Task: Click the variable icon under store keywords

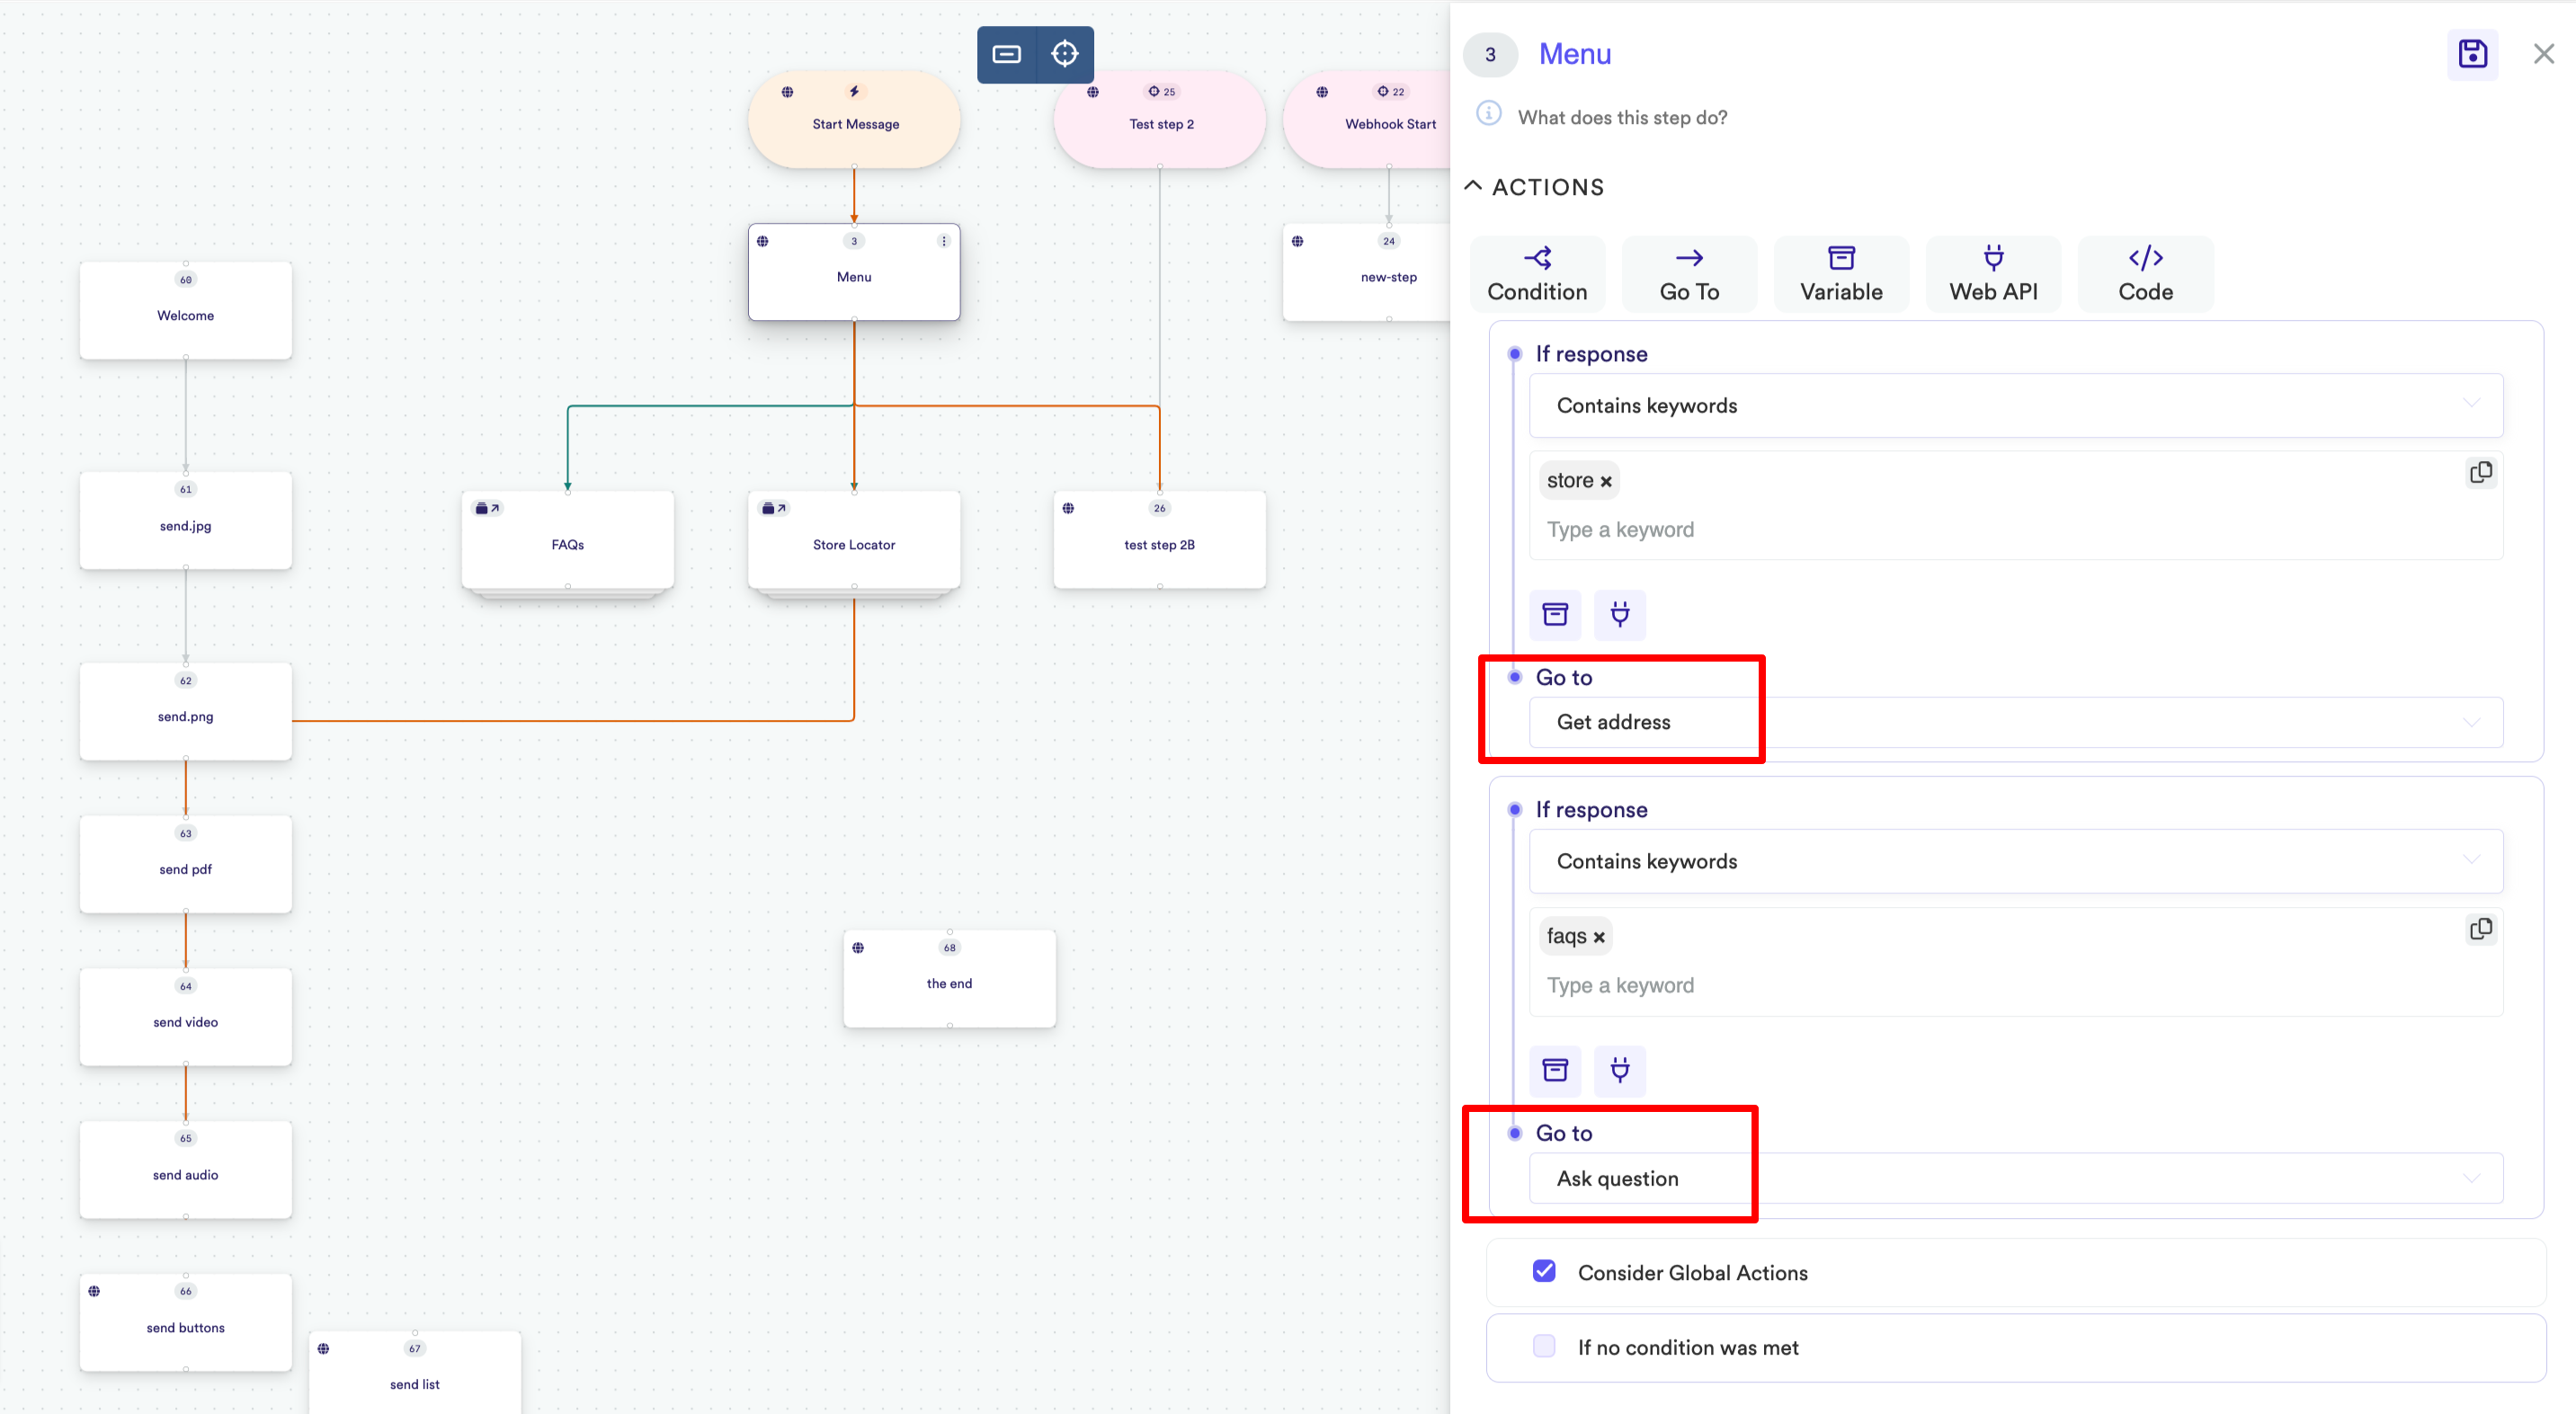Action: 1555,614
